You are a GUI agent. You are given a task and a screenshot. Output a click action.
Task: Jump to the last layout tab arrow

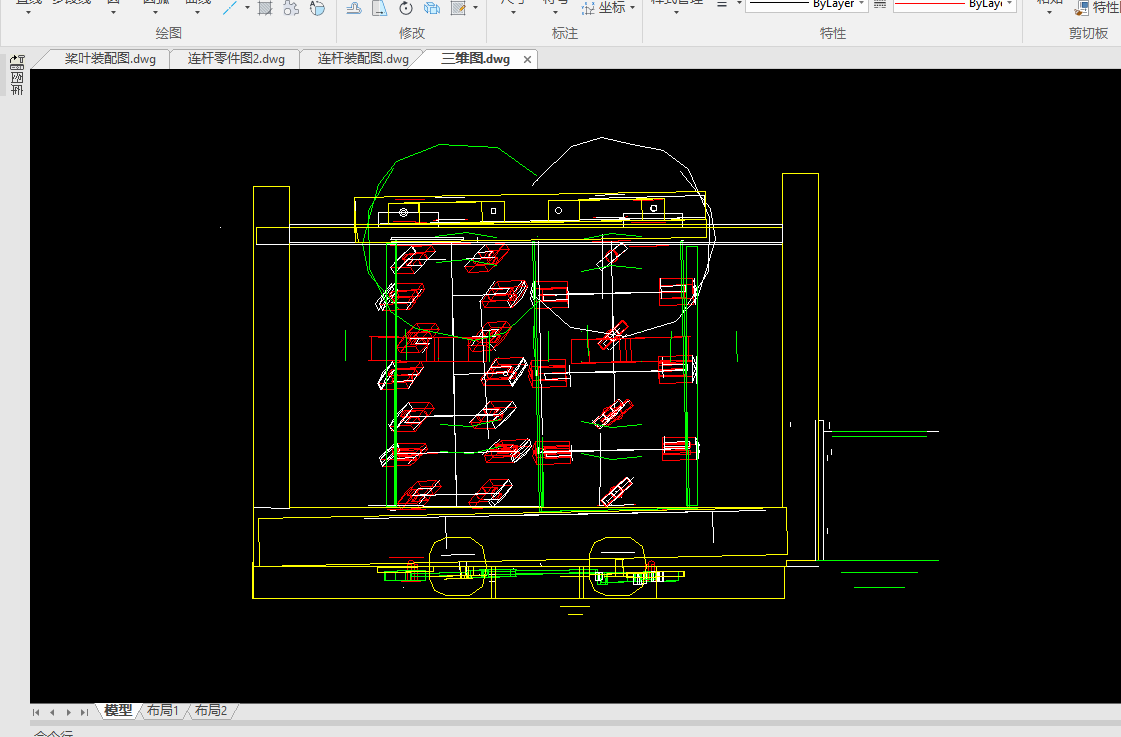(84, 712)
